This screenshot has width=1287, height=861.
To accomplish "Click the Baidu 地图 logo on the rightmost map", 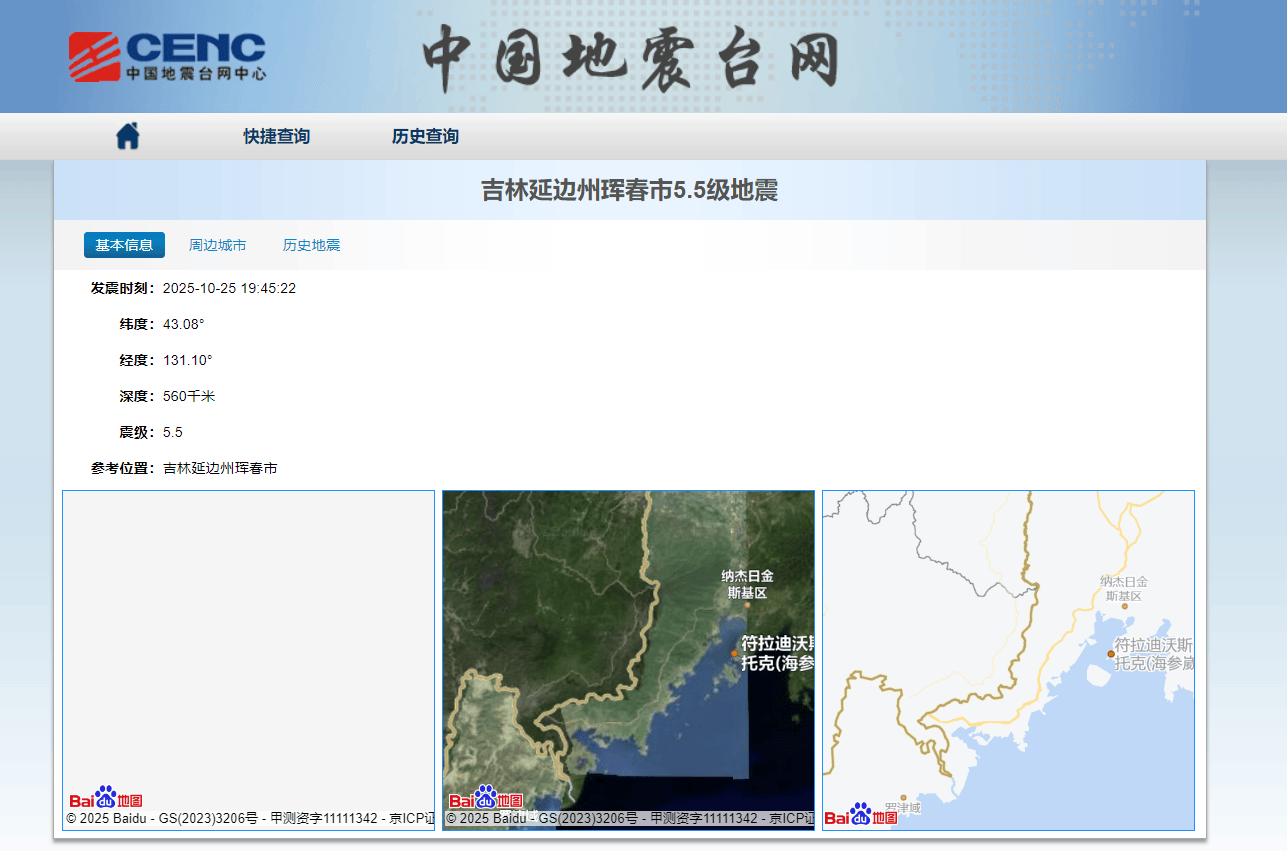I will point(862,816).
